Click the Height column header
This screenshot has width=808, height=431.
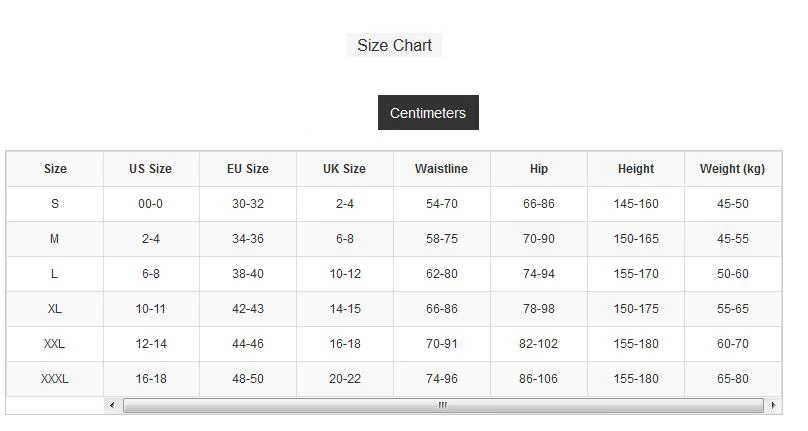(x=636, y=169)
